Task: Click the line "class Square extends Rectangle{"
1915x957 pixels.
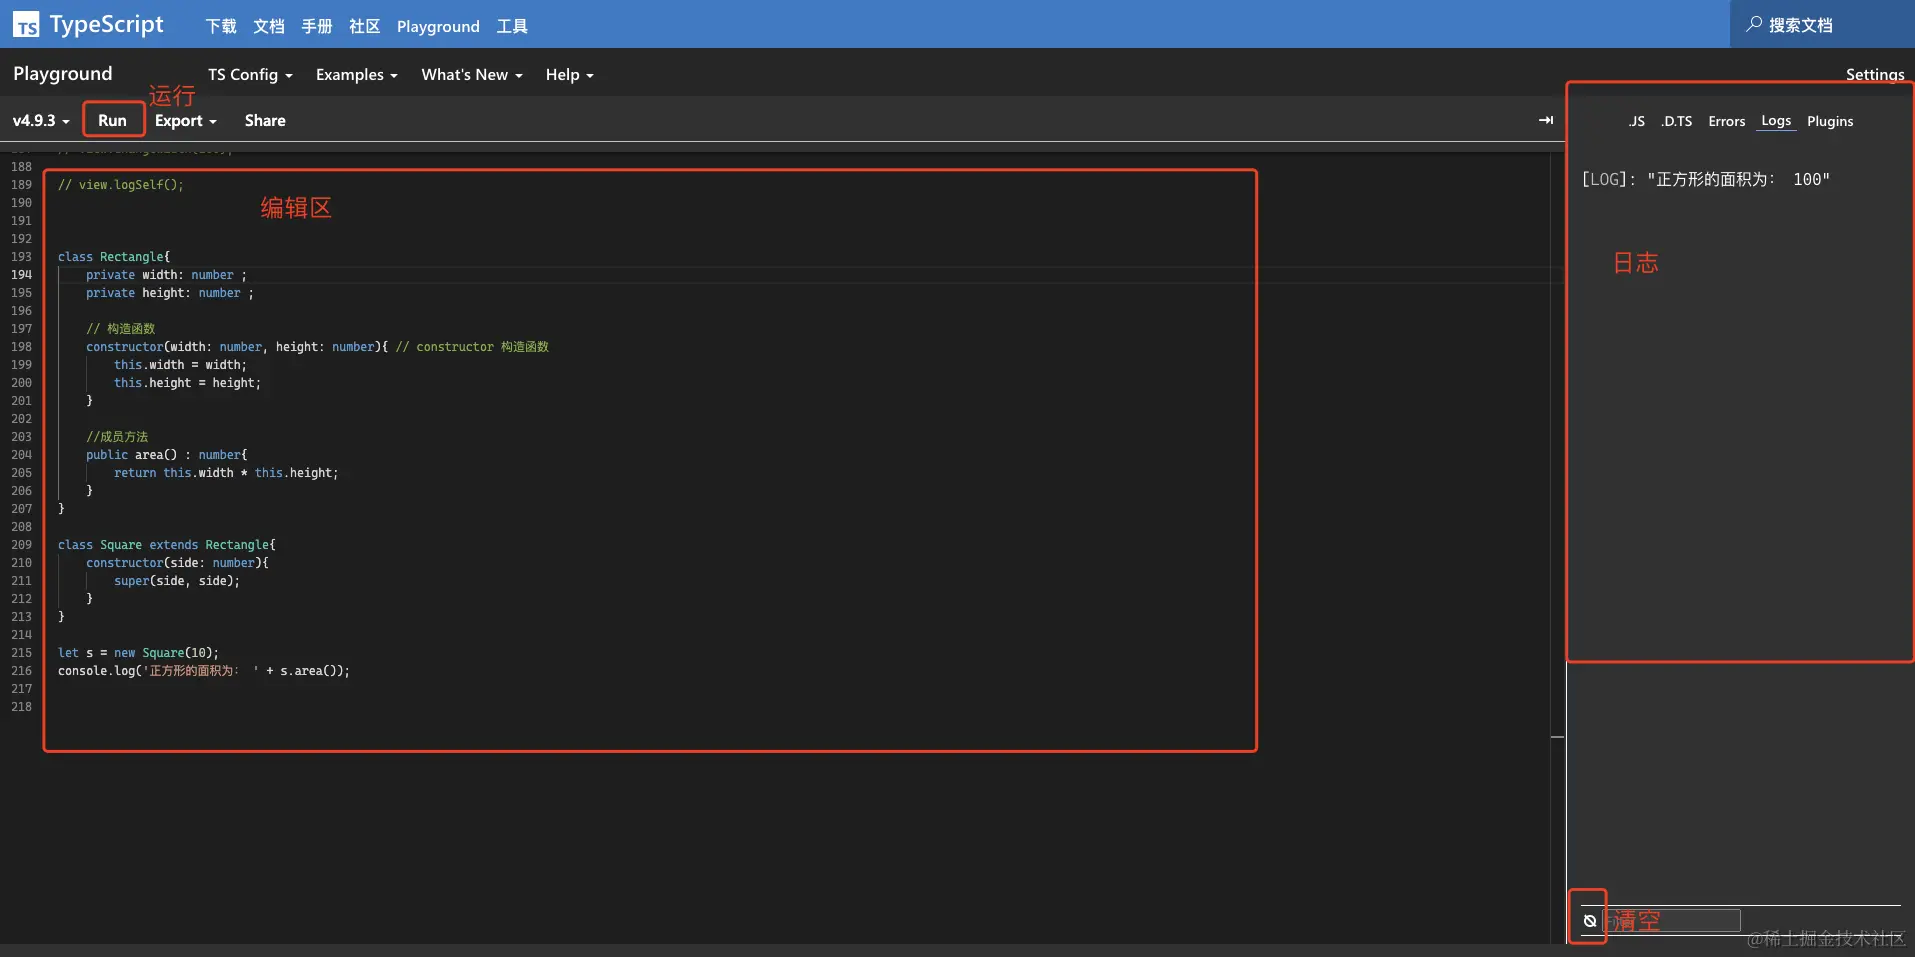Action: point(167,545)
